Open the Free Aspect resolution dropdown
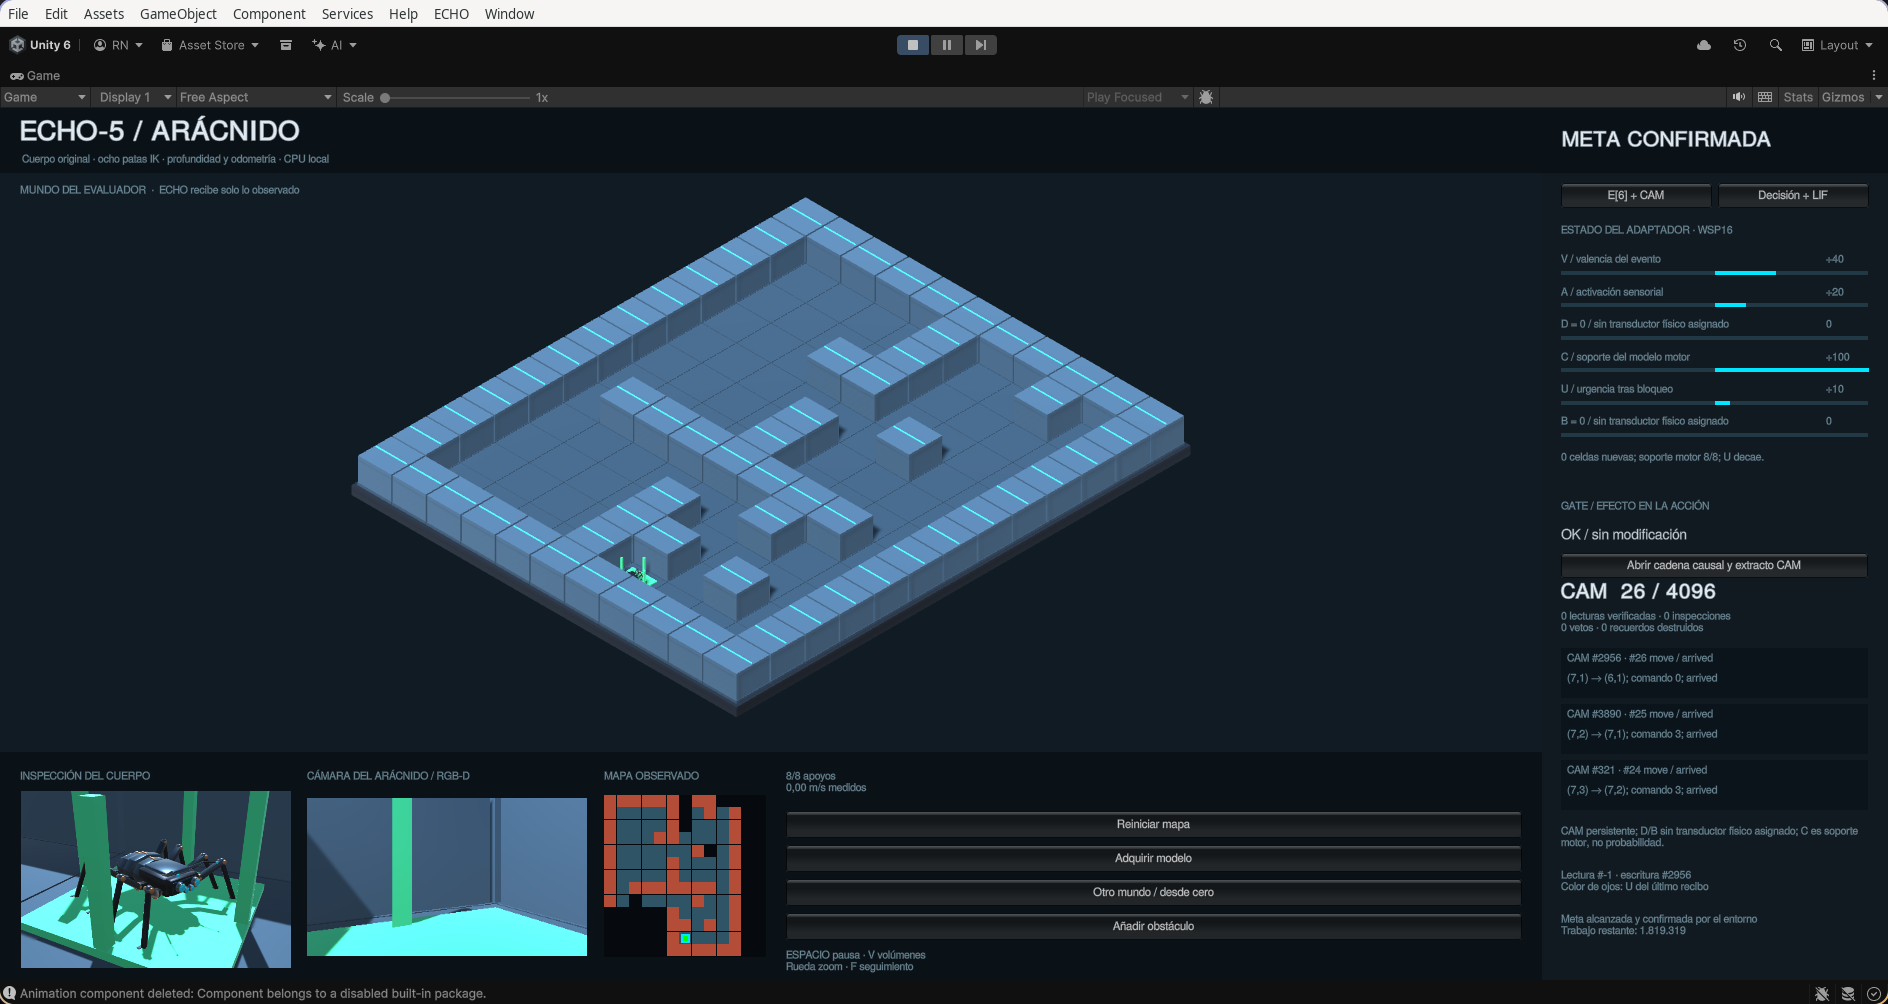The height and width of the screenshot is (1004, 1888). click(255, 97)
